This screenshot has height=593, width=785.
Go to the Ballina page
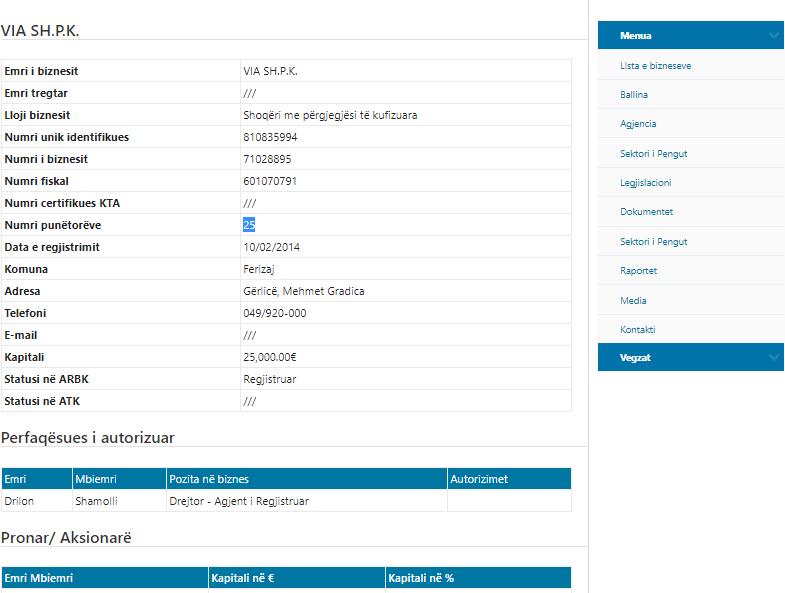(x=634, y=95)
